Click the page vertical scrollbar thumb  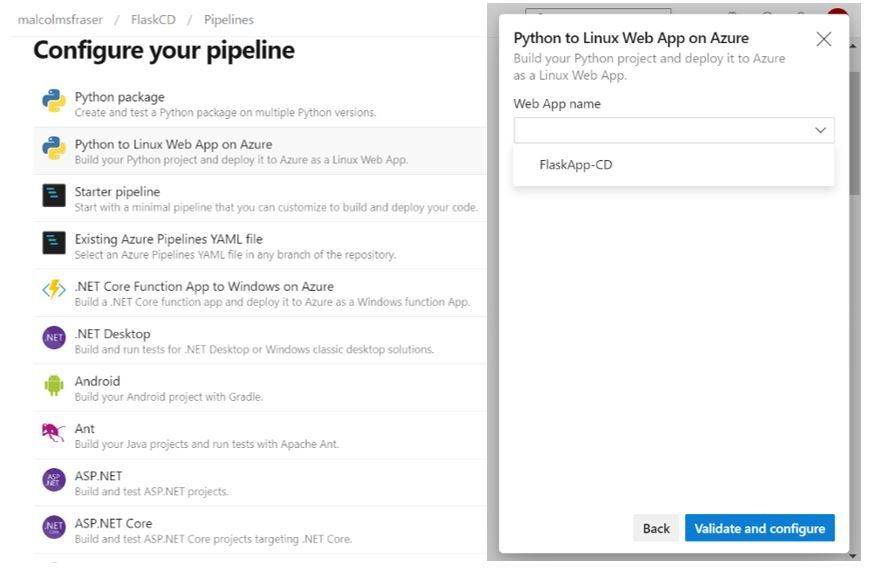point(854,134)
